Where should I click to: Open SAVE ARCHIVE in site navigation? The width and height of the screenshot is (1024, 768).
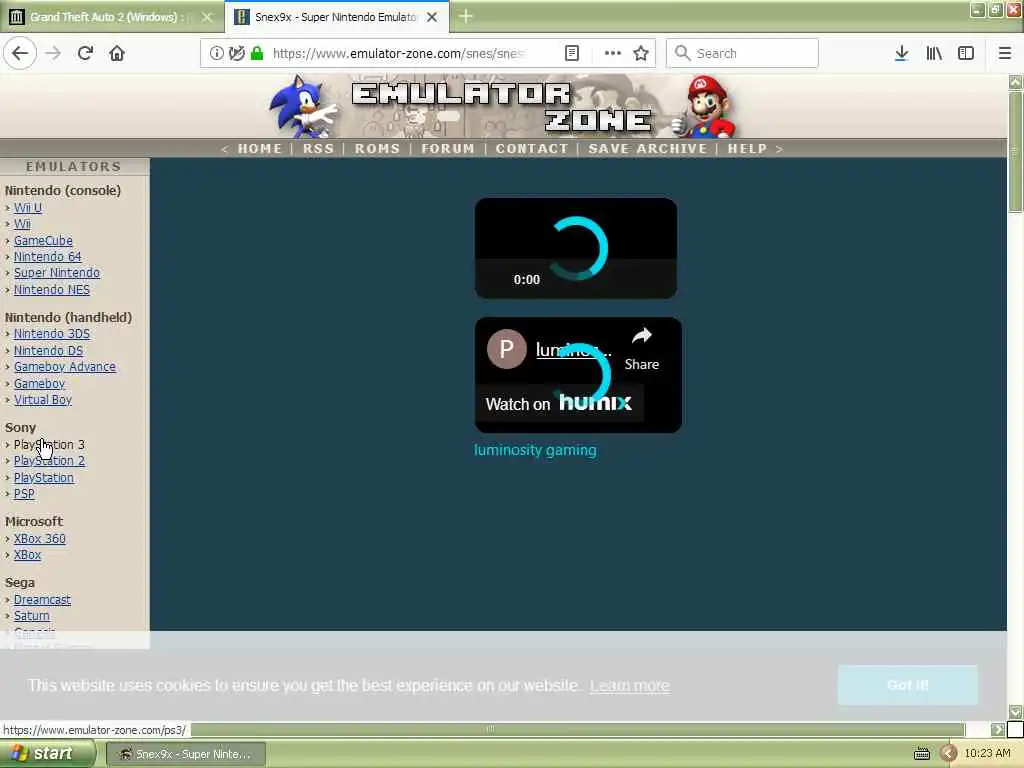pos(647,148)
